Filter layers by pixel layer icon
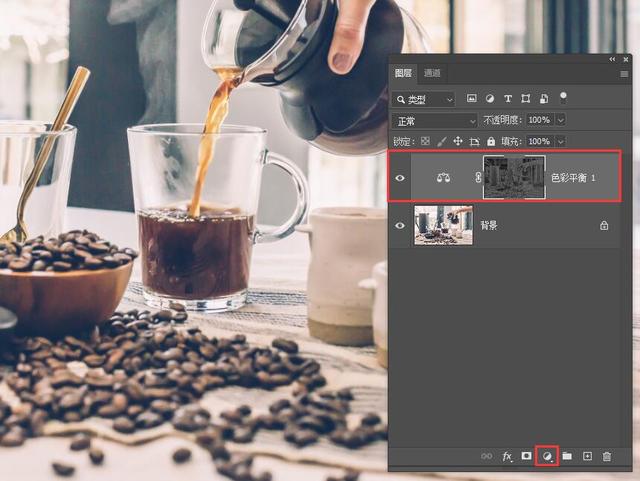 coord(471,98)
